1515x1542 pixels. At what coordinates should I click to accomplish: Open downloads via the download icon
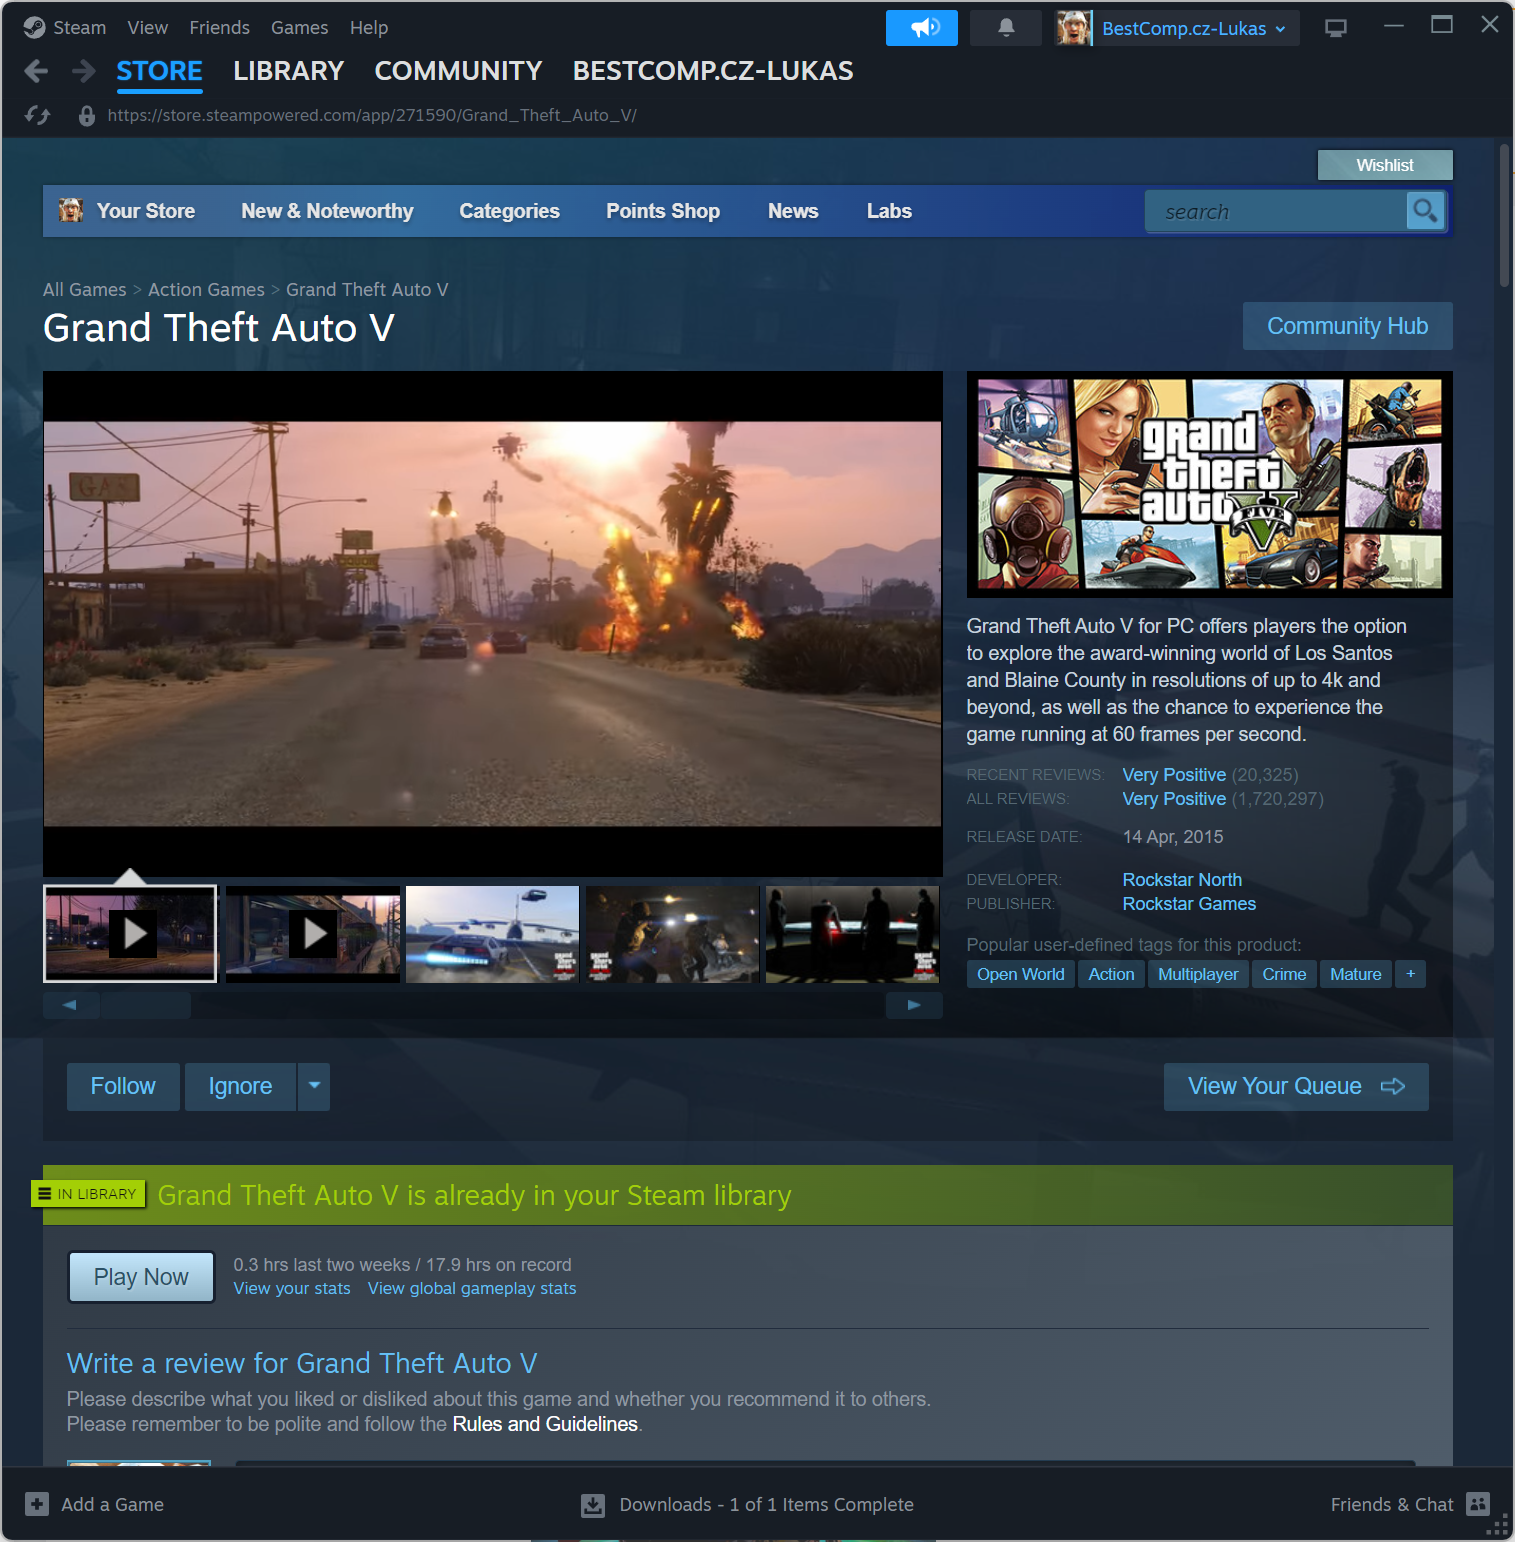click(x=593, y=1505)
